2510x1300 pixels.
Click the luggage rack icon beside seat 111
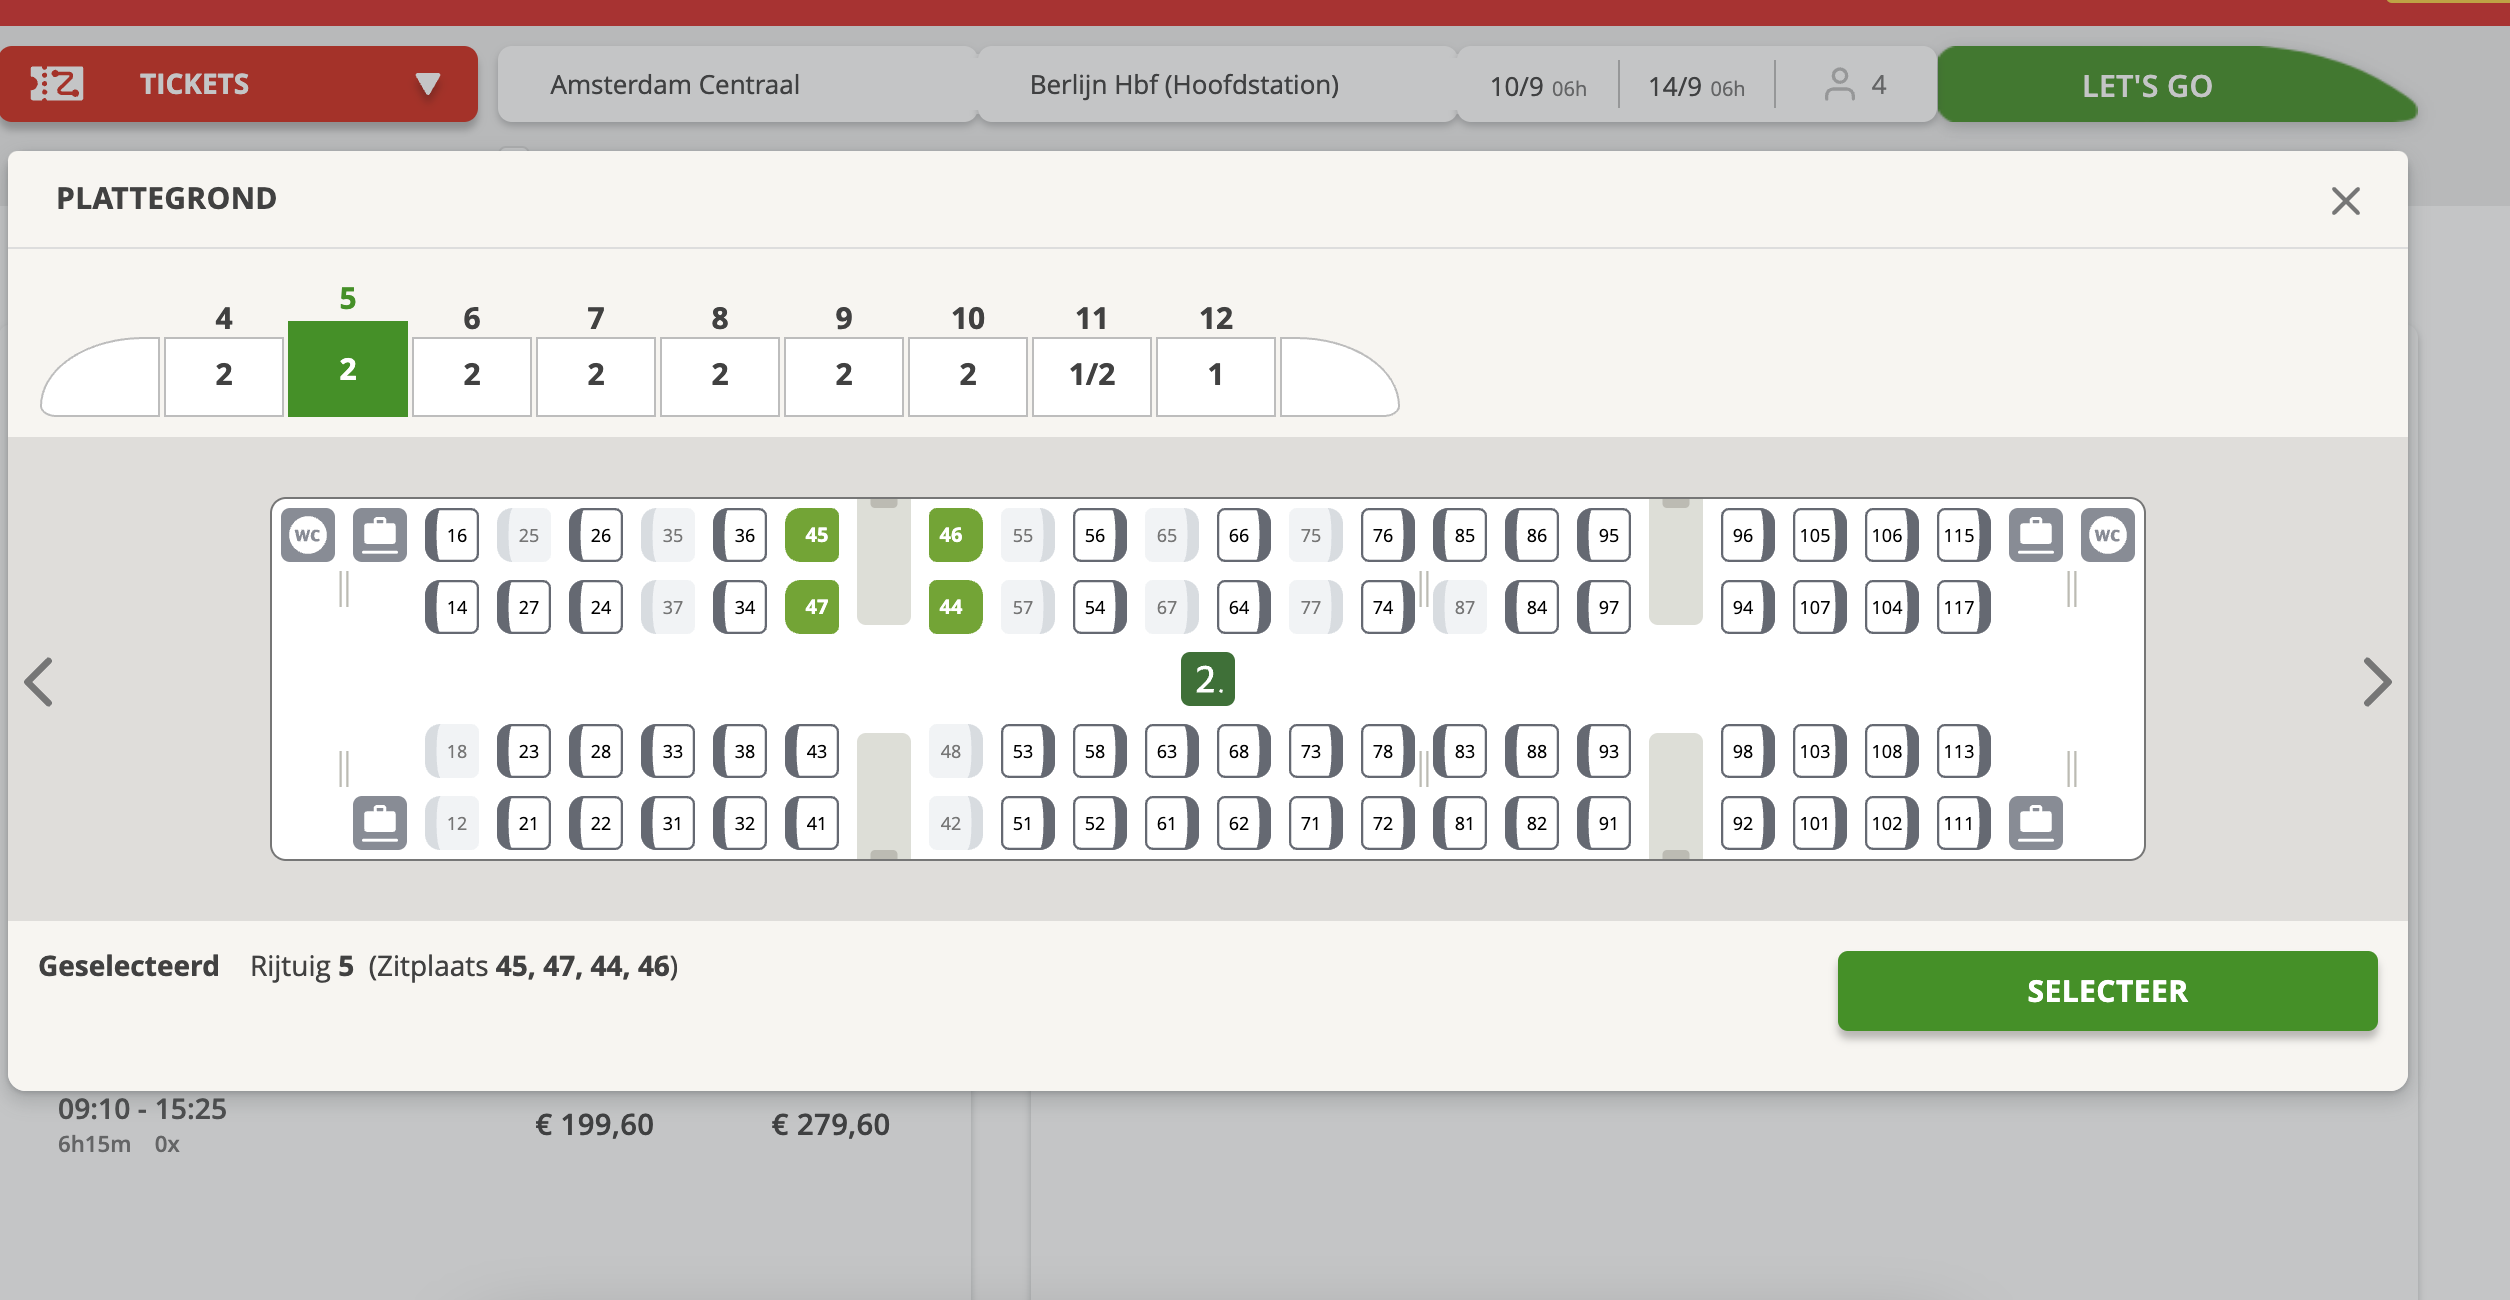2035,823
